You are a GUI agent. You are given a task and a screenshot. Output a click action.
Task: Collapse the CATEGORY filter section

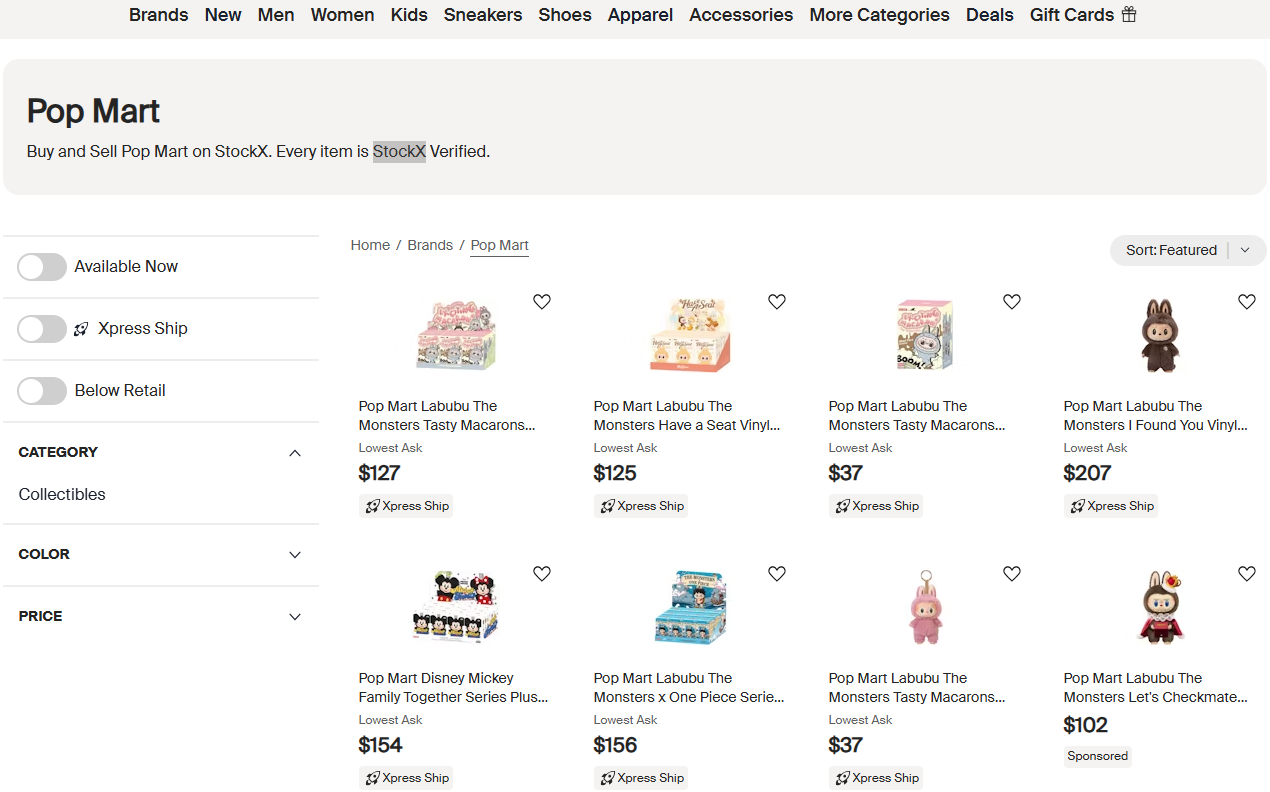click(295, 453)
